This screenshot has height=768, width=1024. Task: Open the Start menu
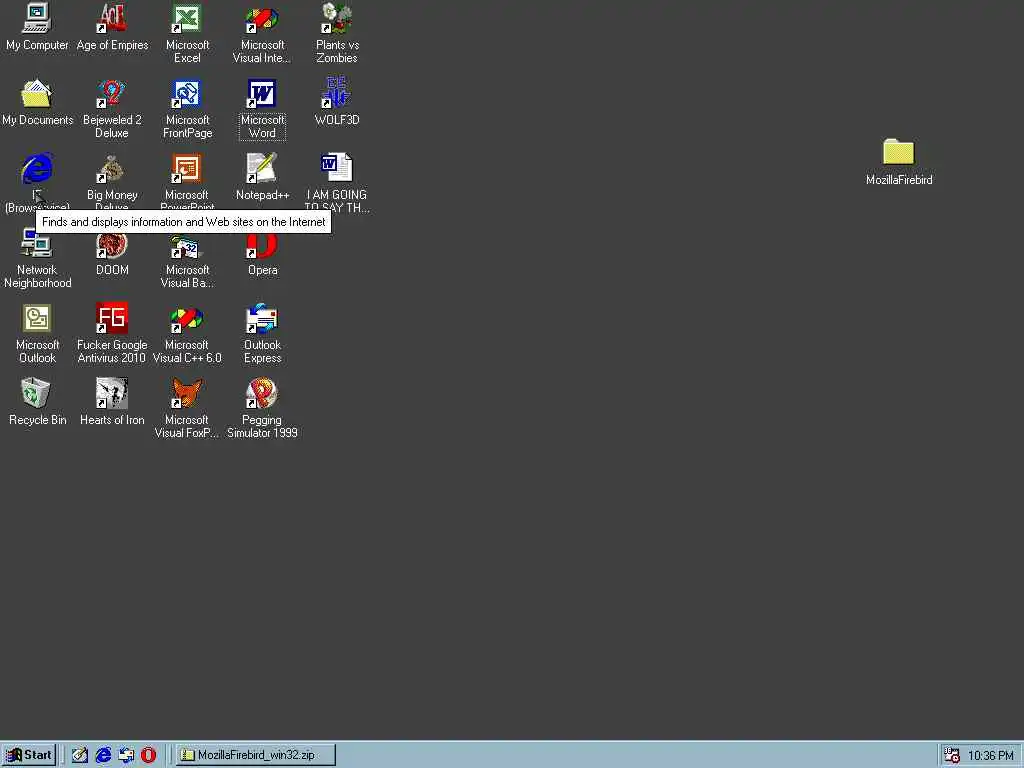click(29, 755)
